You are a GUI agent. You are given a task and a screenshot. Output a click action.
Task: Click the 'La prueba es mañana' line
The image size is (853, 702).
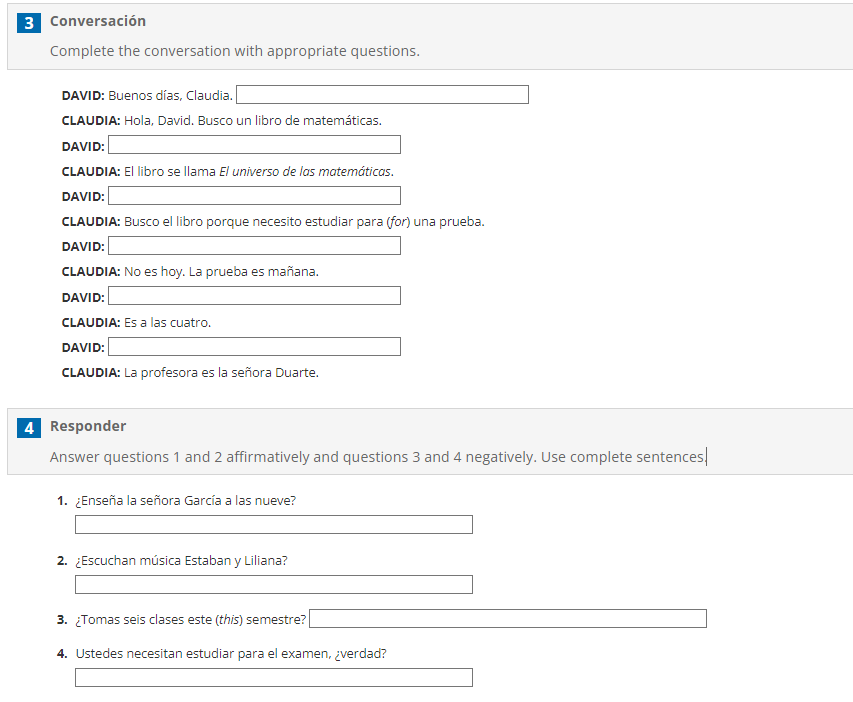click(254, 272)
